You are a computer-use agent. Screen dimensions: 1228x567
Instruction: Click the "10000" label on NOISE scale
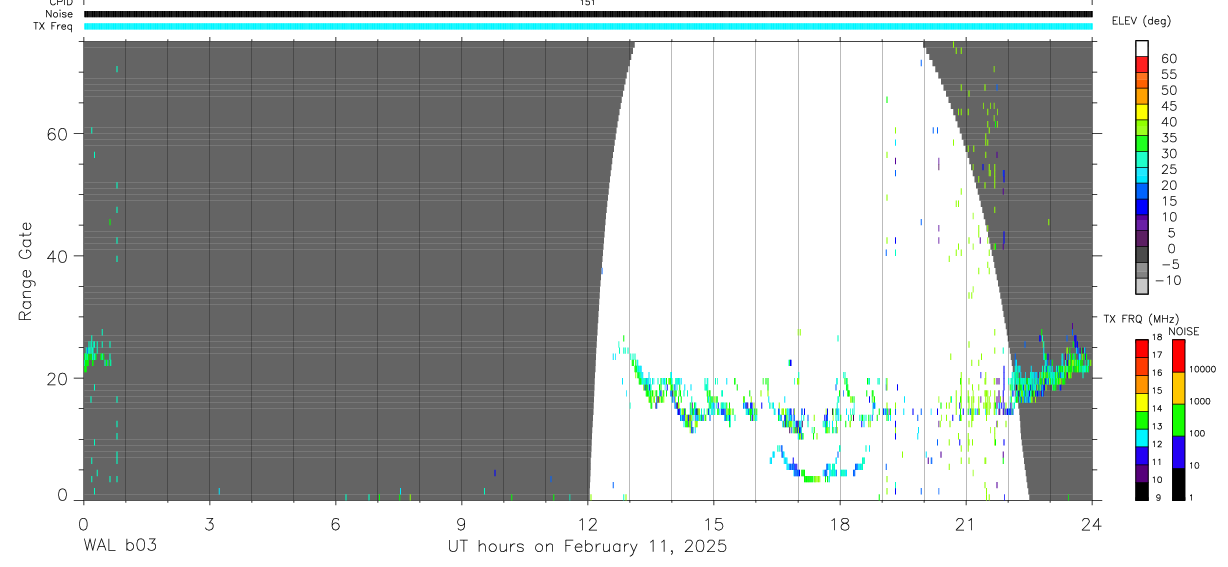tap(1203, 369)
